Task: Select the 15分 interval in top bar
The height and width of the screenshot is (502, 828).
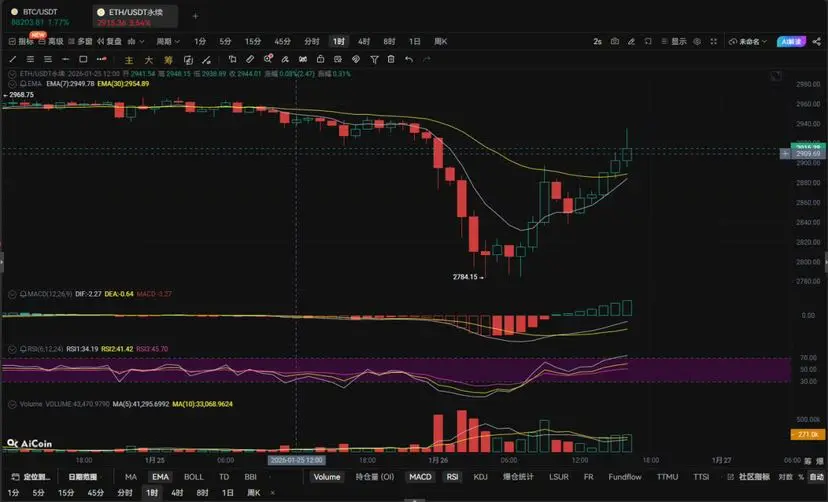Action: coord(253,41)
